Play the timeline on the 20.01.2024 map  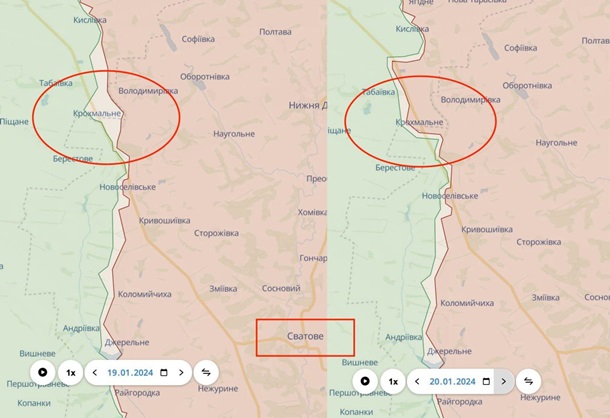coord(365,381)
